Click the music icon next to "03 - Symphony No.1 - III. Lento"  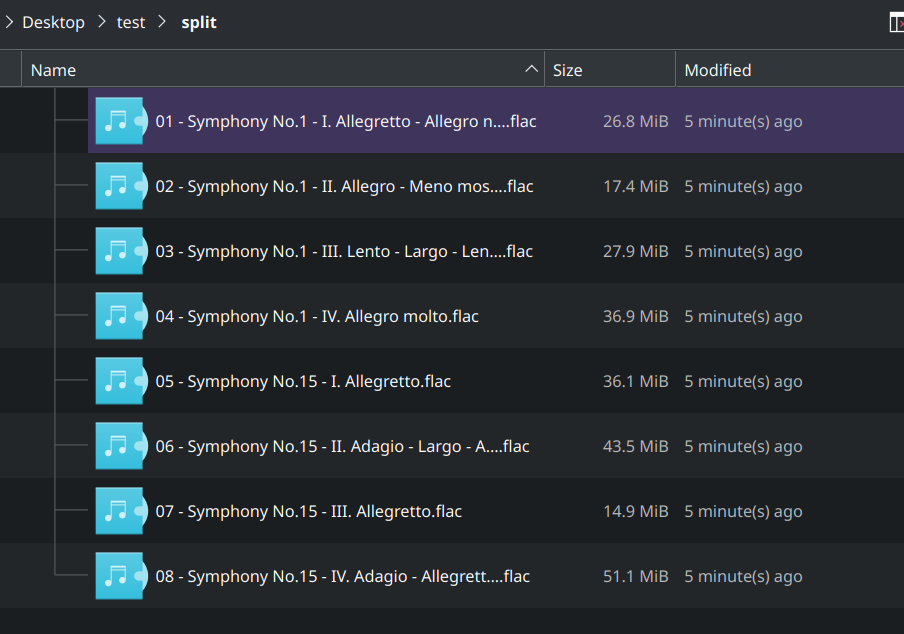[x=121, y=250]
